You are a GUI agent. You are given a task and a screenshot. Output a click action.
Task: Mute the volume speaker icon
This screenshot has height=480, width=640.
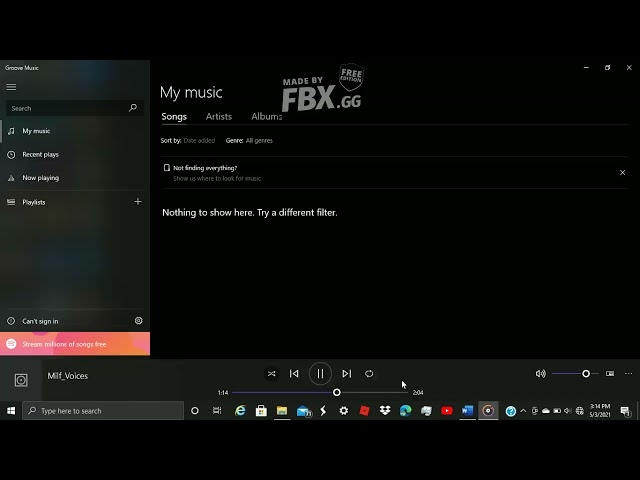[540, 374]
